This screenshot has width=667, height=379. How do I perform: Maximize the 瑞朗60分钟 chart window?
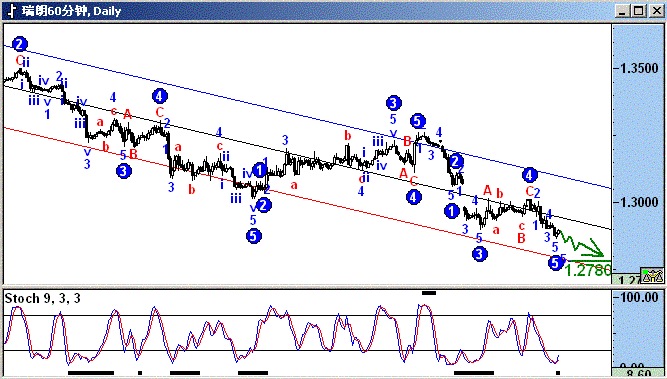638,11
